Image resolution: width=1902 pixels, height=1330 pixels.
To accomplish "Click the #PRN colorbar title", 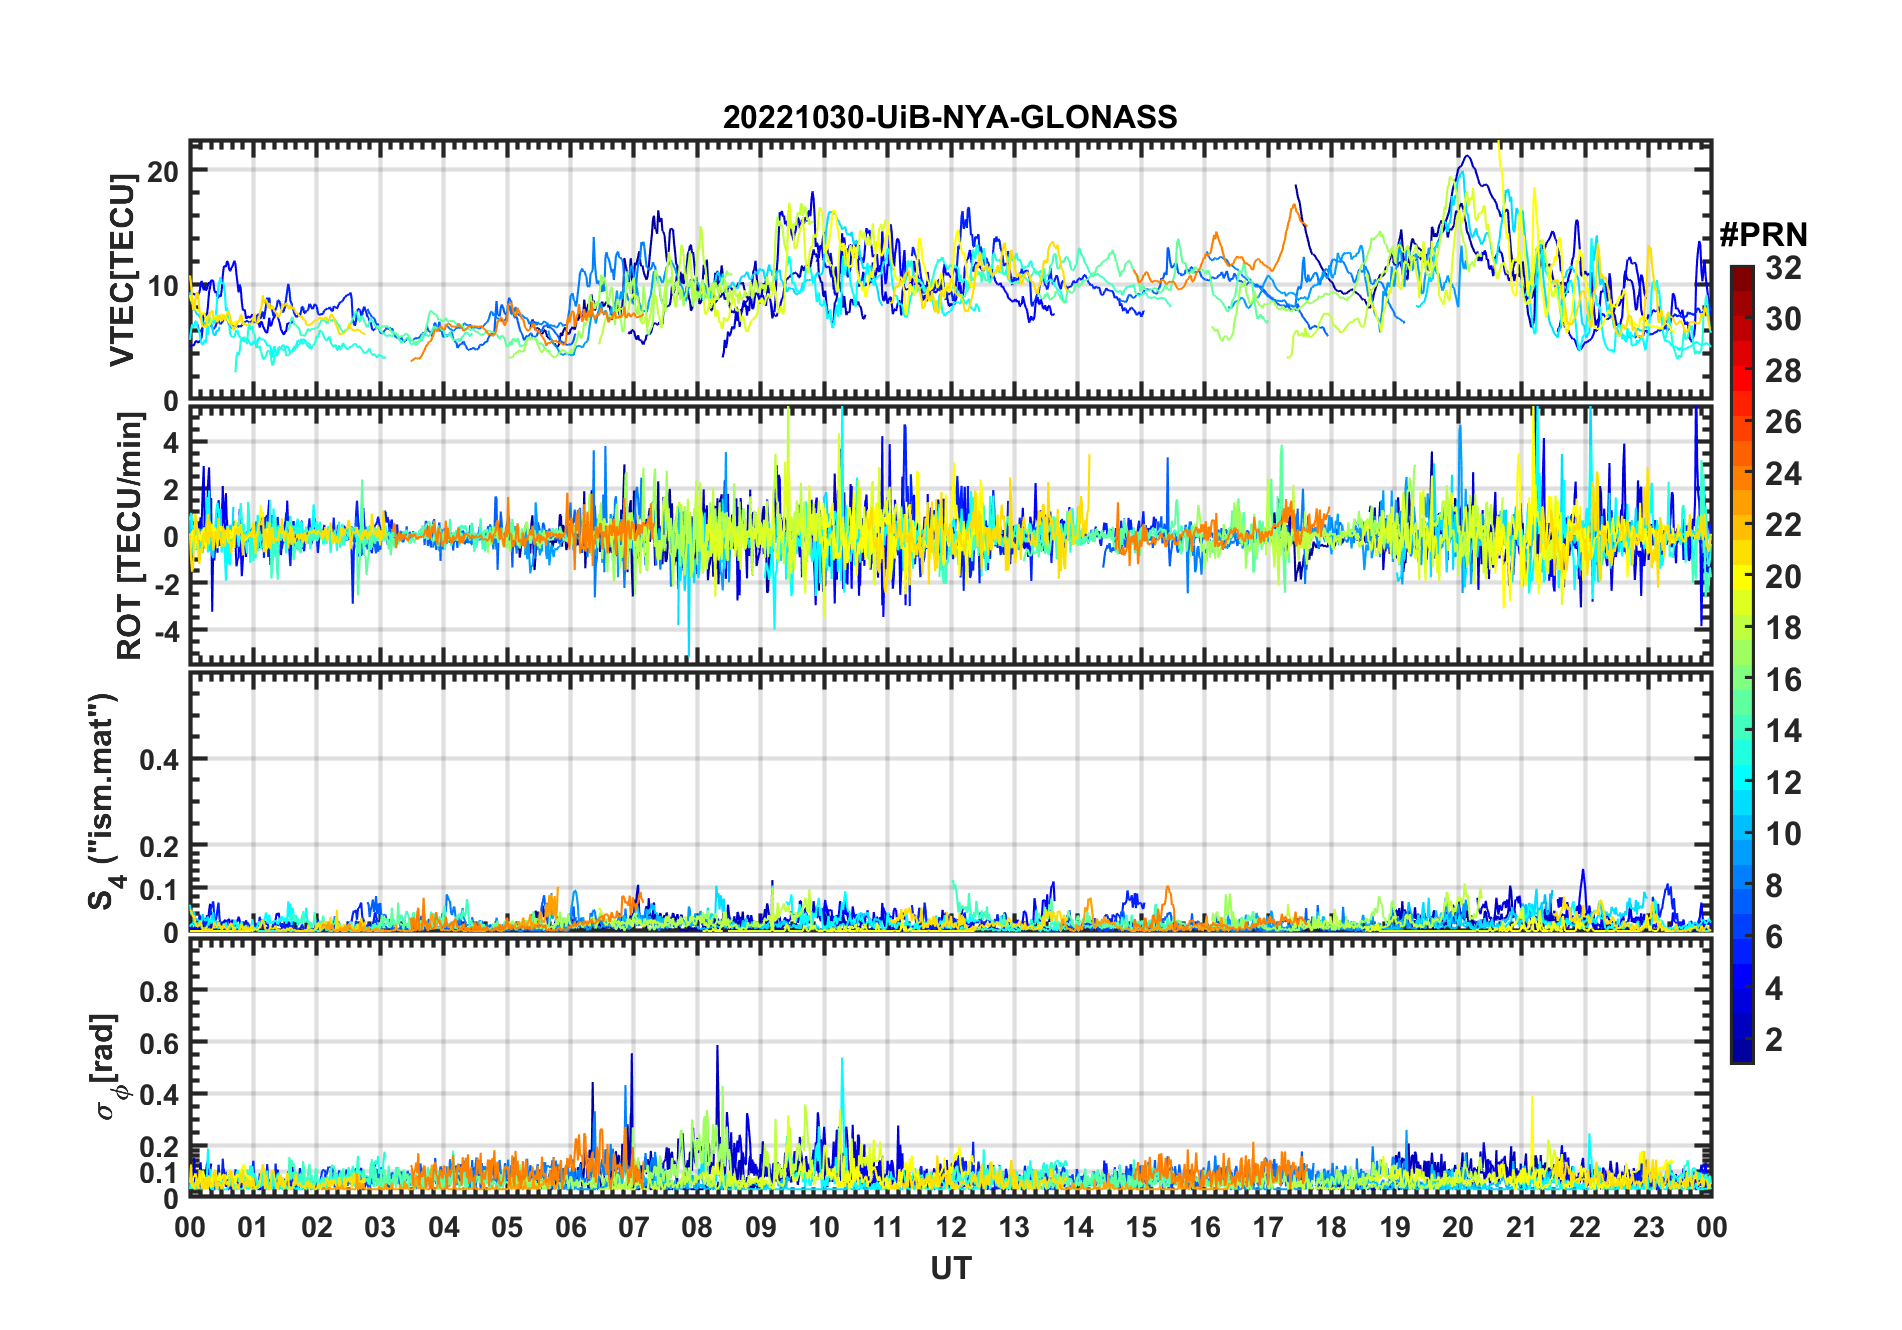I will click(x=1763, y=234).
